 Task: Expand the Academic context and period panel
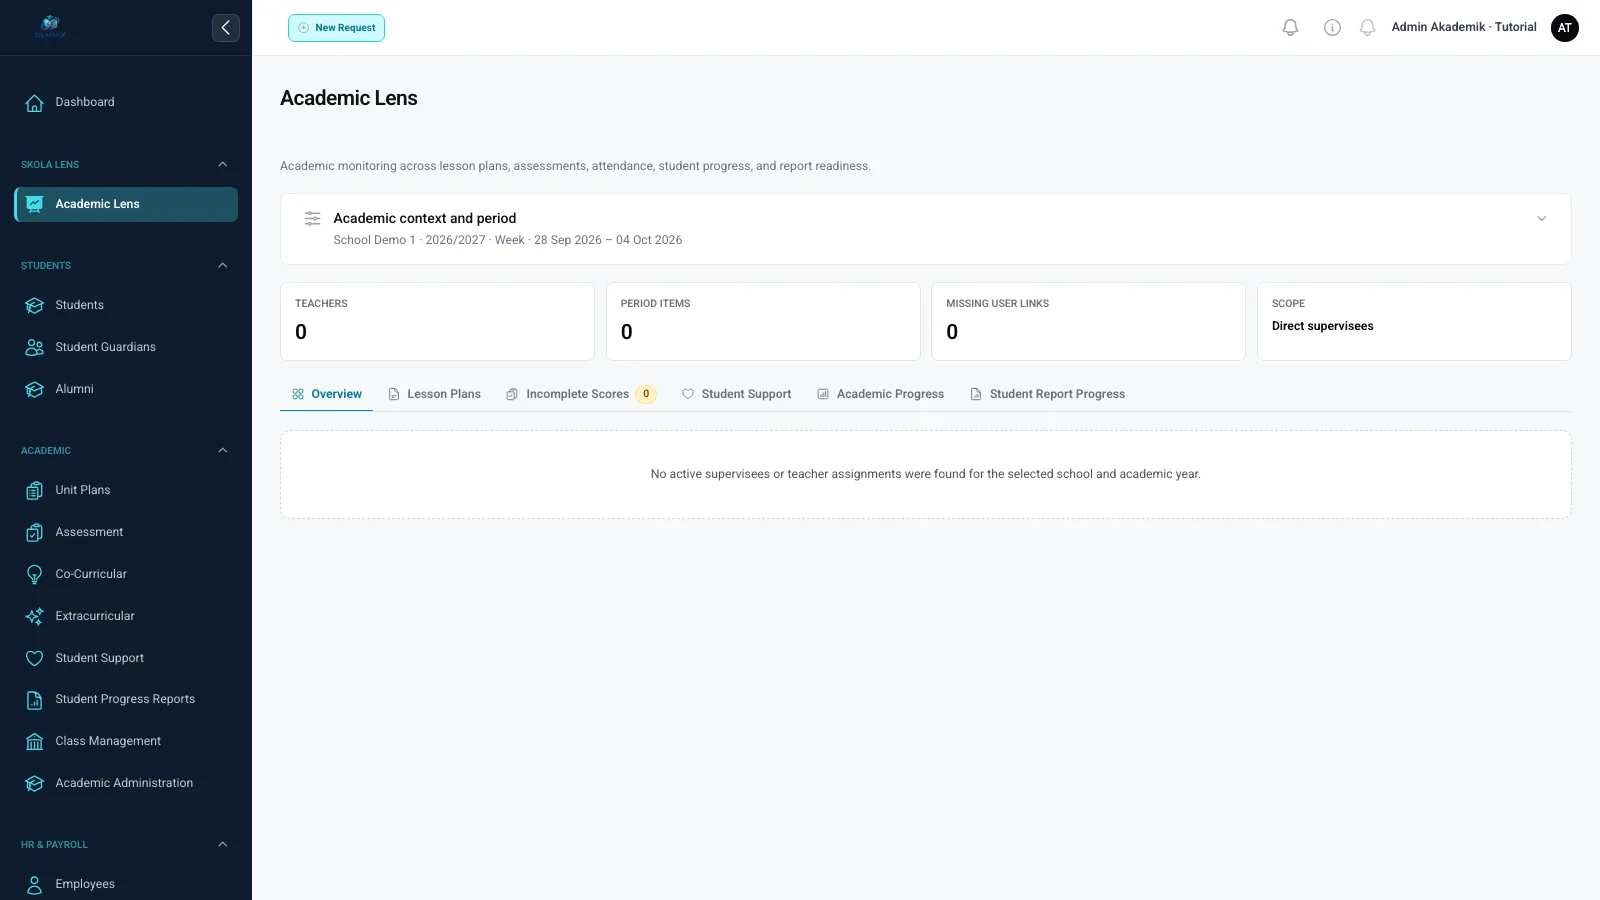pyautogui.click(x=1541, y=219)
